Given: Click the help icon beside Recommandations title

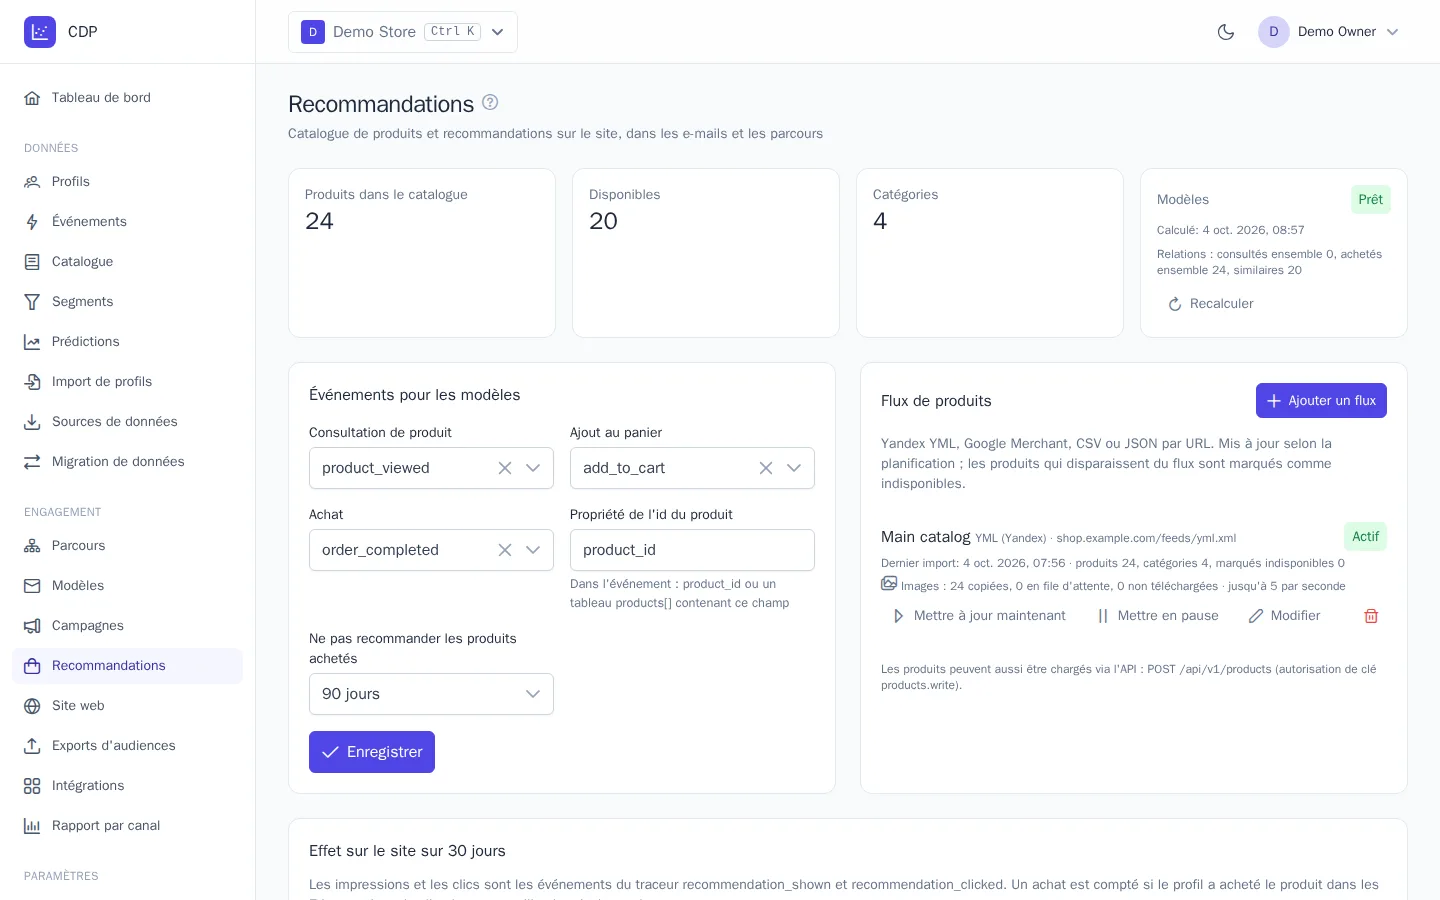Looking at the screenshot, I should 490,102.
